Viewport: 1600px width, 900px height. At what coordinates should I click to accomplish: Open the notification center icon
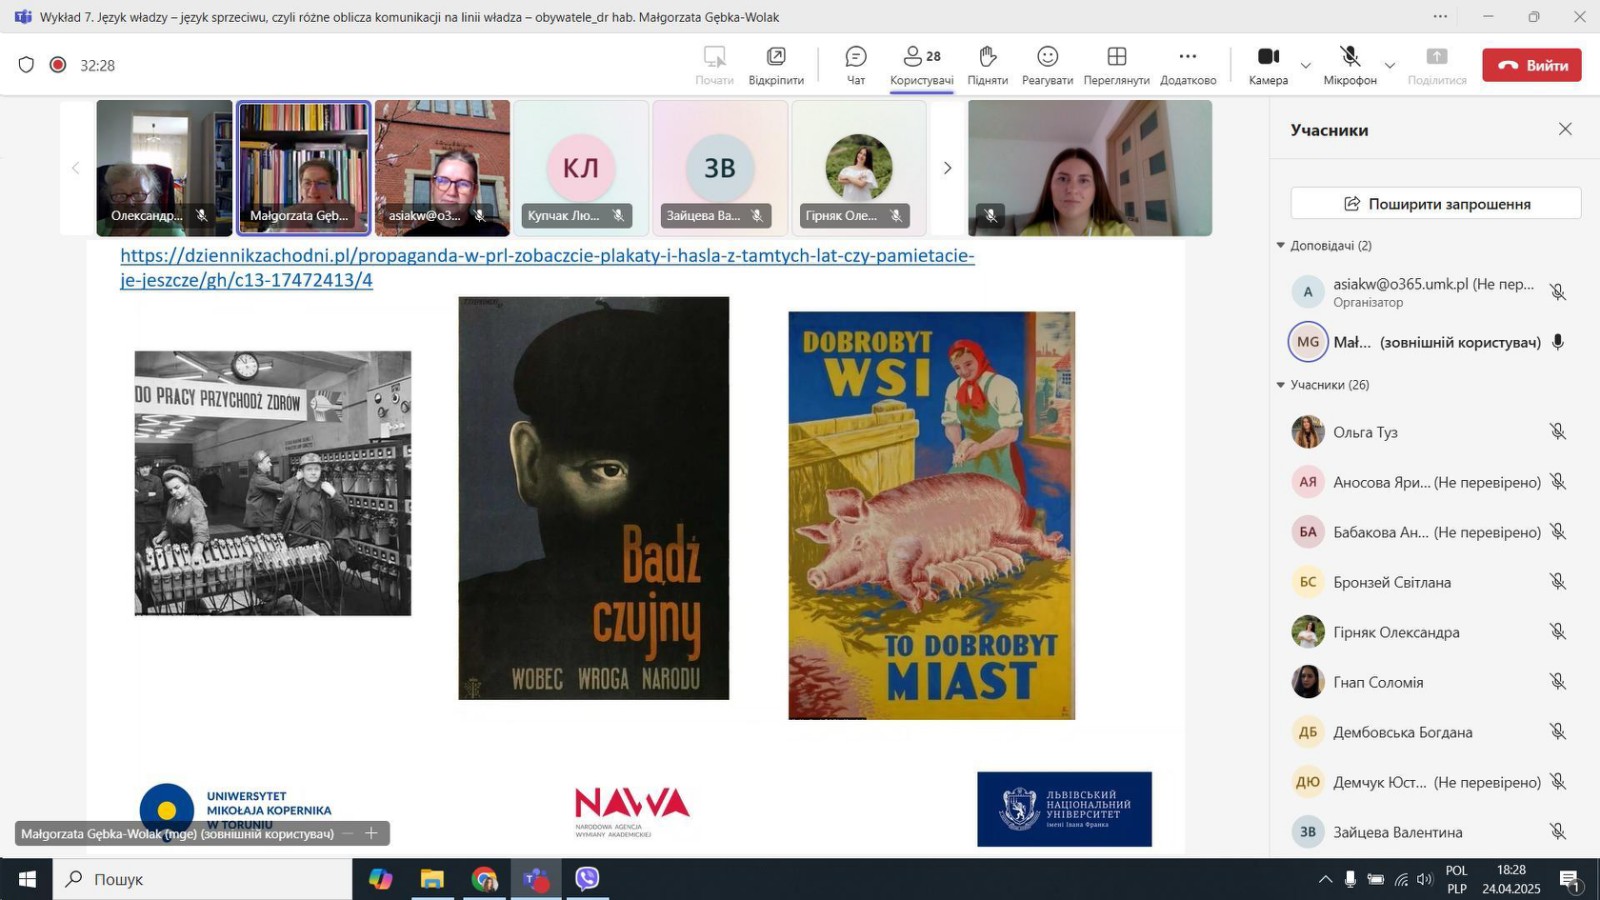[x=1571, y=880]
